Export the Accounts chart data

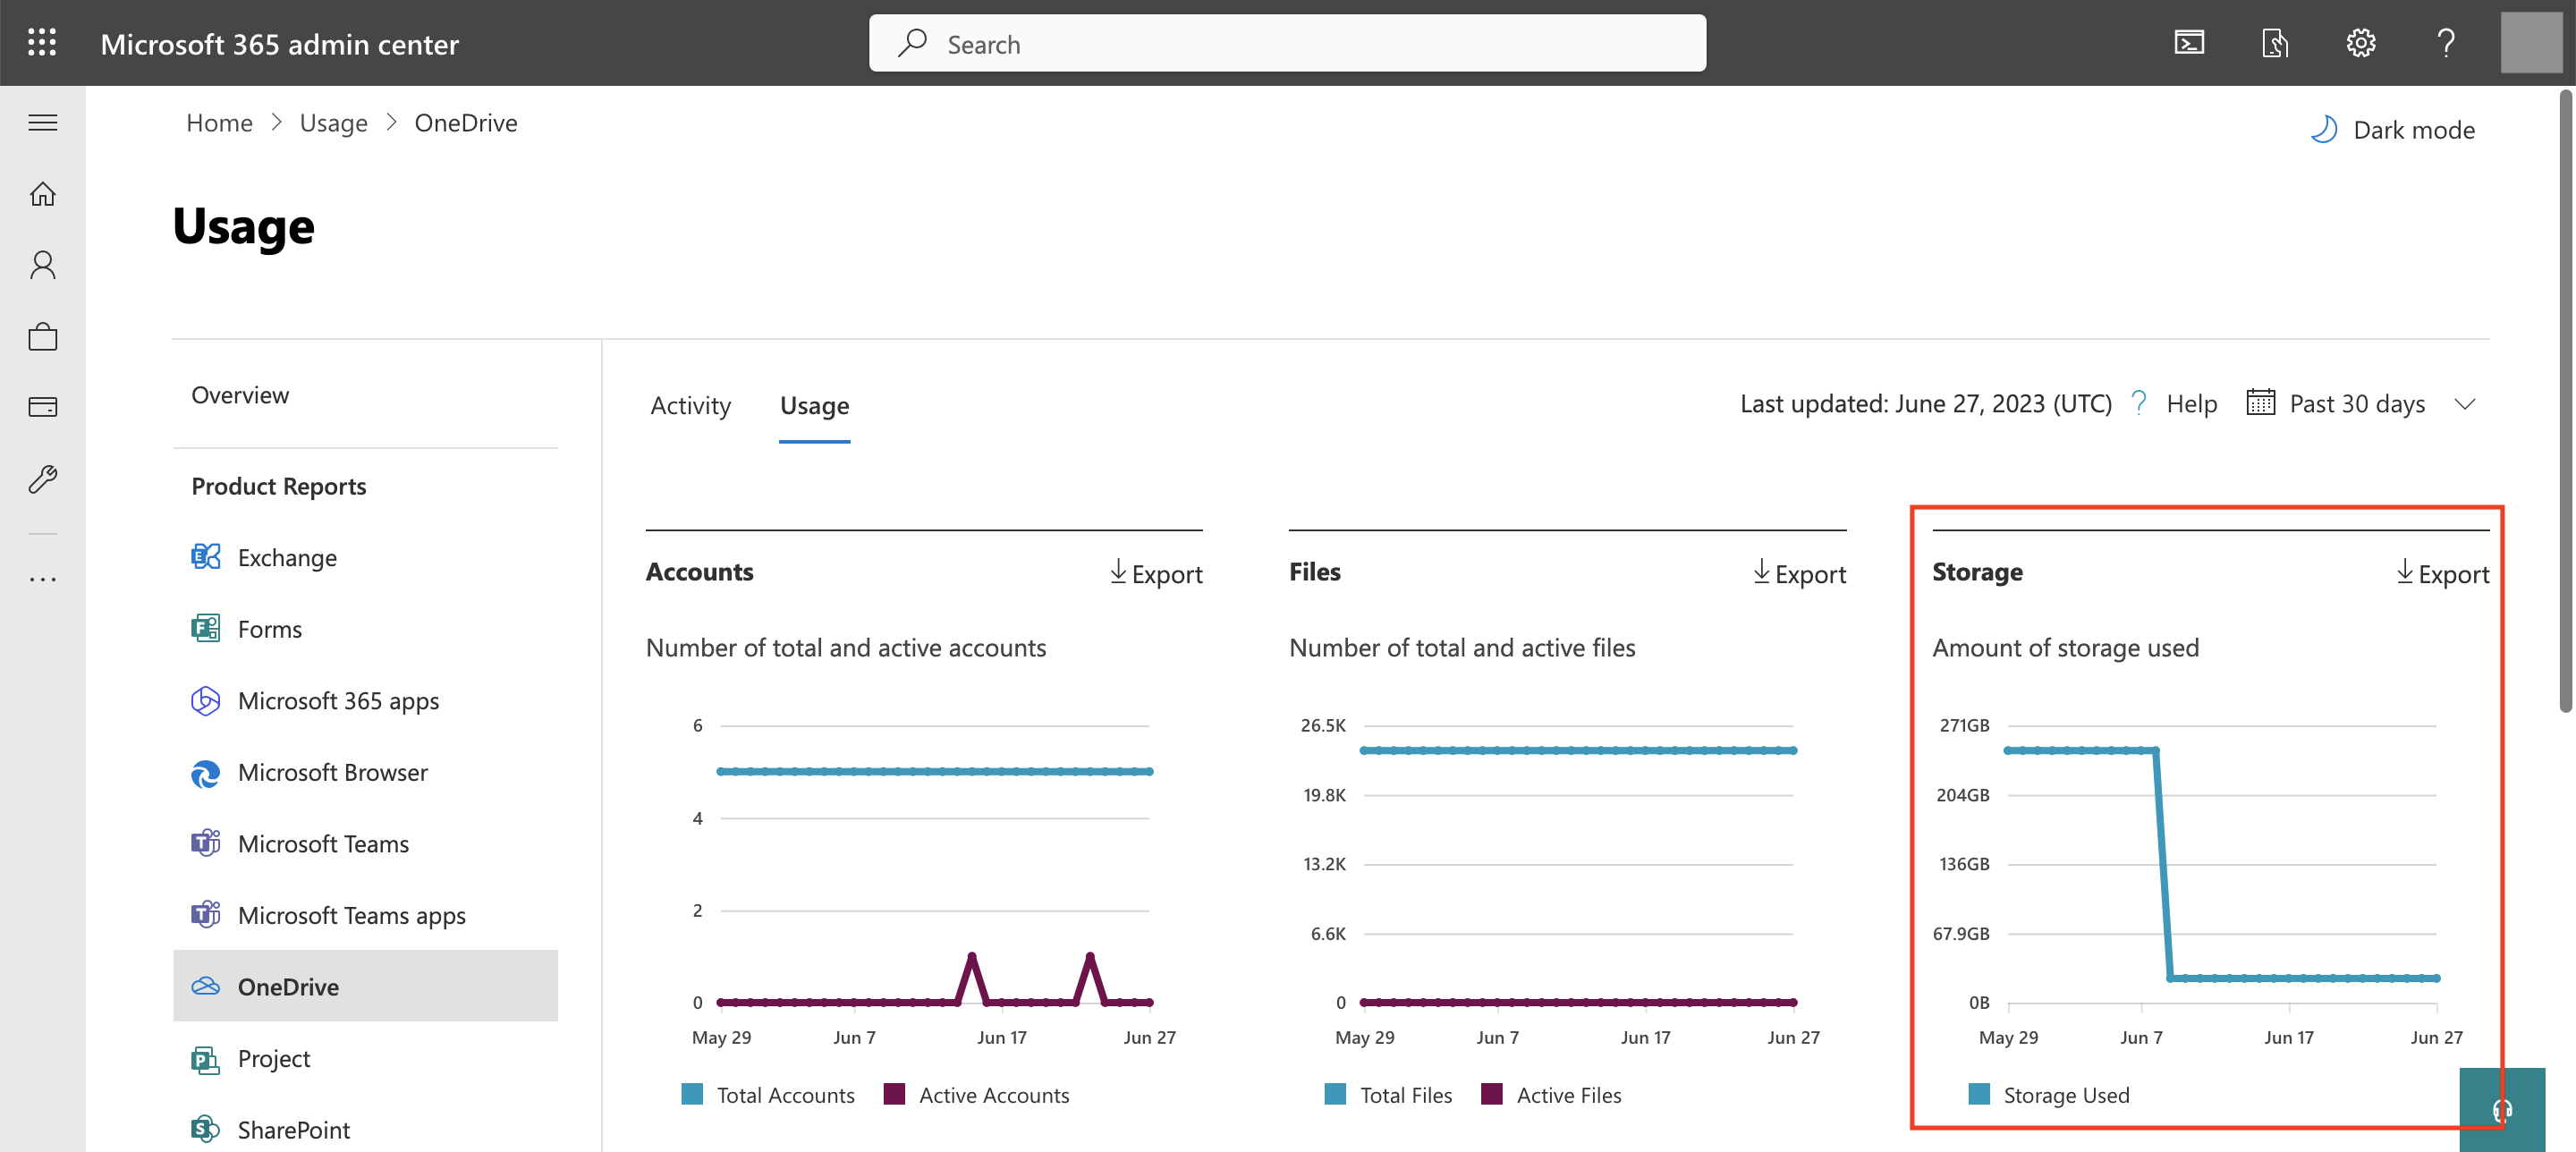1157,573
